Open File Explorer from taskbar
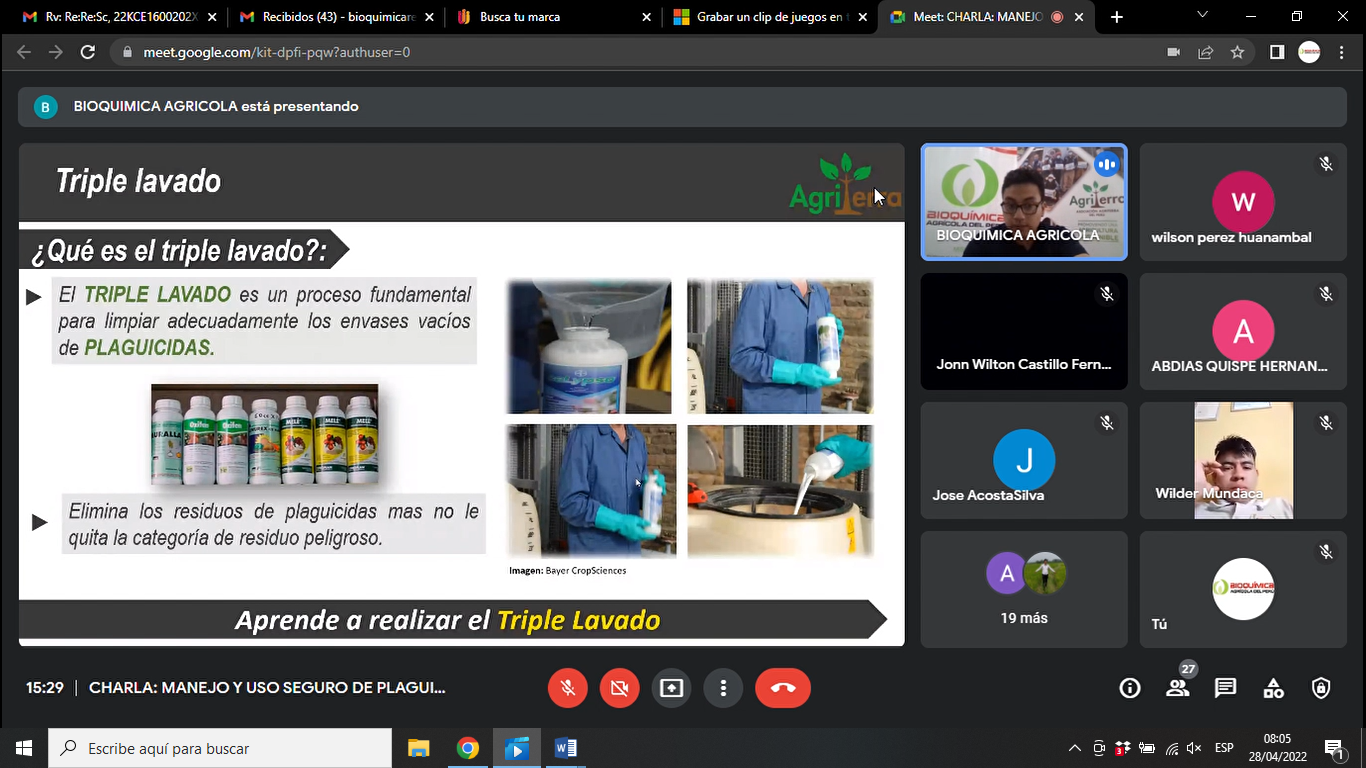This screenshot has height=768, width=1366. point(418,748)
